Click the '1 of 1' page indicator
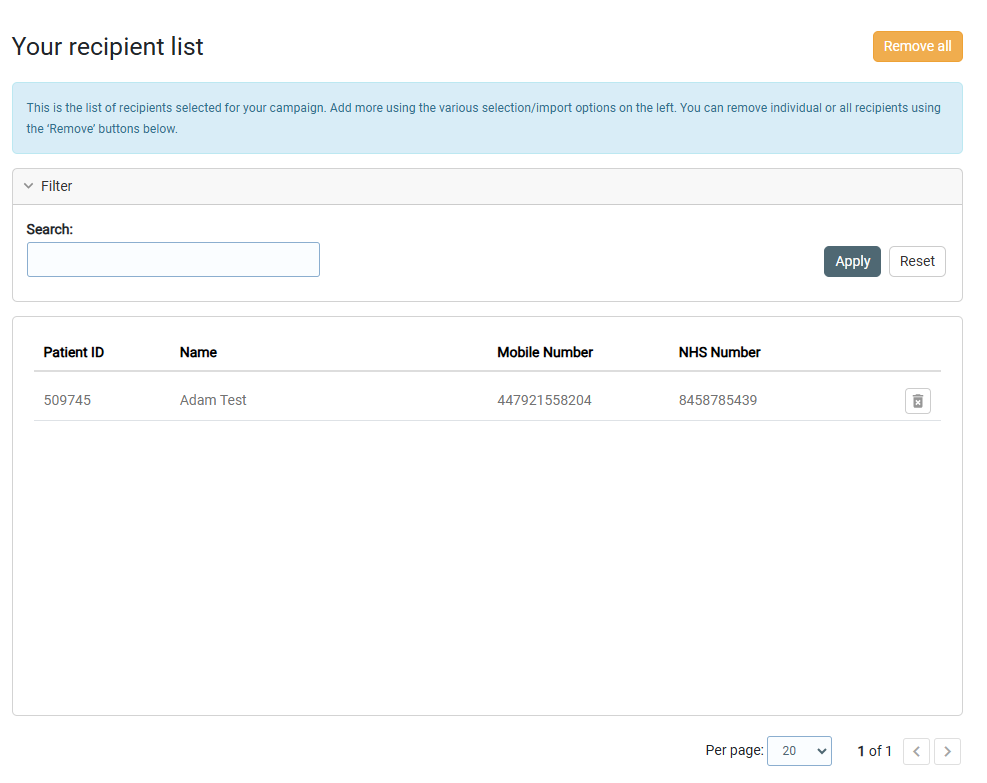987x783 pixels. pos(874,751)
